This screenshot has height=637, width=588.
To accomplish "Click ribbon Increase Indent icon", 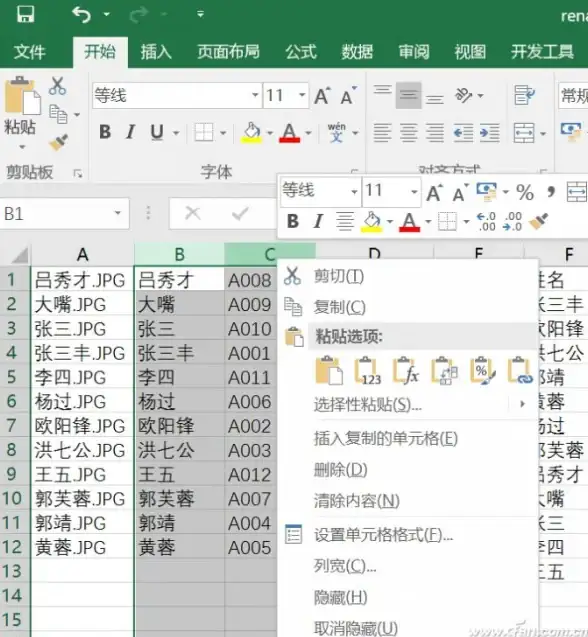I will [x=490, y=133].
